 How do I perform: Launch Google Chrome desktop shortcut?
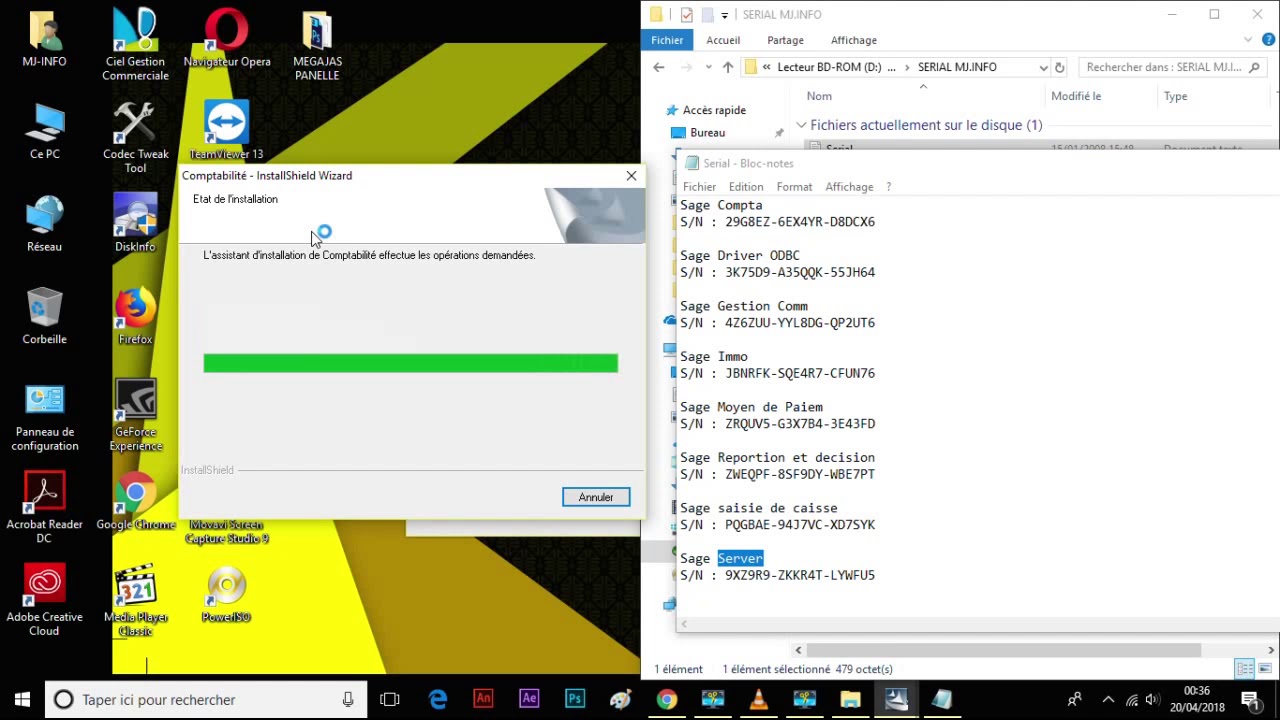[135, 503]
